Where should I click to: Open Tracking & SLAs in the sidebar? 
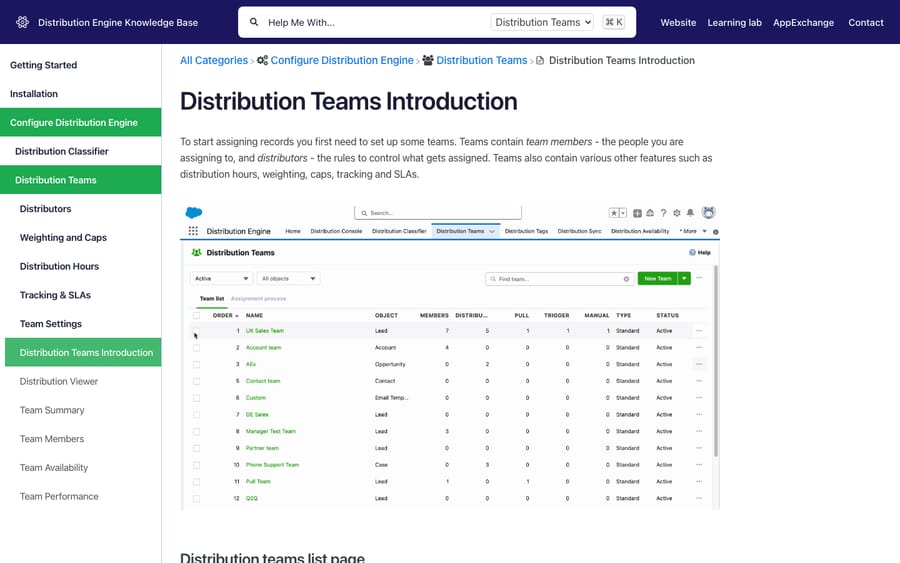[x=55, y=294]
